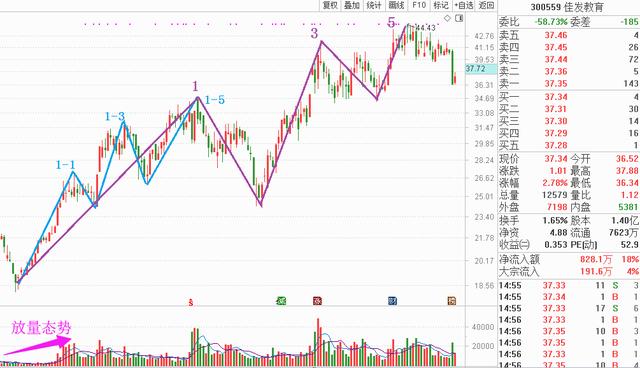Select the 画线 drawing tool
640x368 pixels.
[396, 5]
